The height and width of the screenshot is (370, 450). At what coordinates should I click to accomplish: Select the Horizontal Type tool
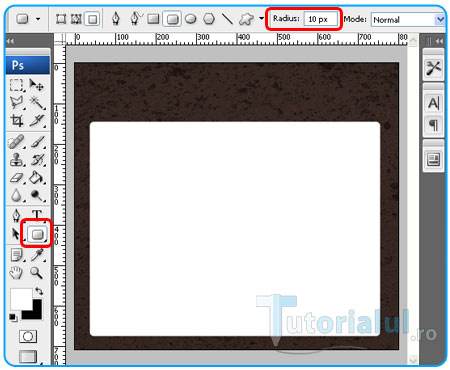point(37,215)
